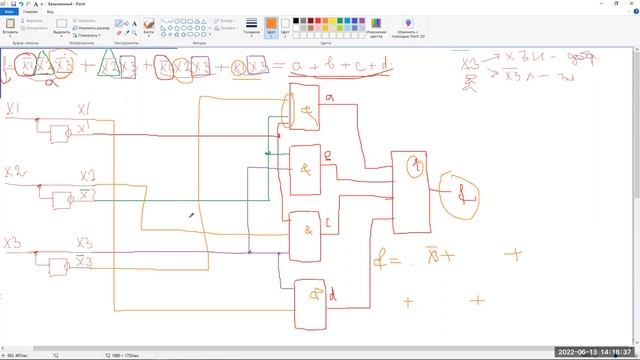Pick the yellow color swatch

point(333,20)
